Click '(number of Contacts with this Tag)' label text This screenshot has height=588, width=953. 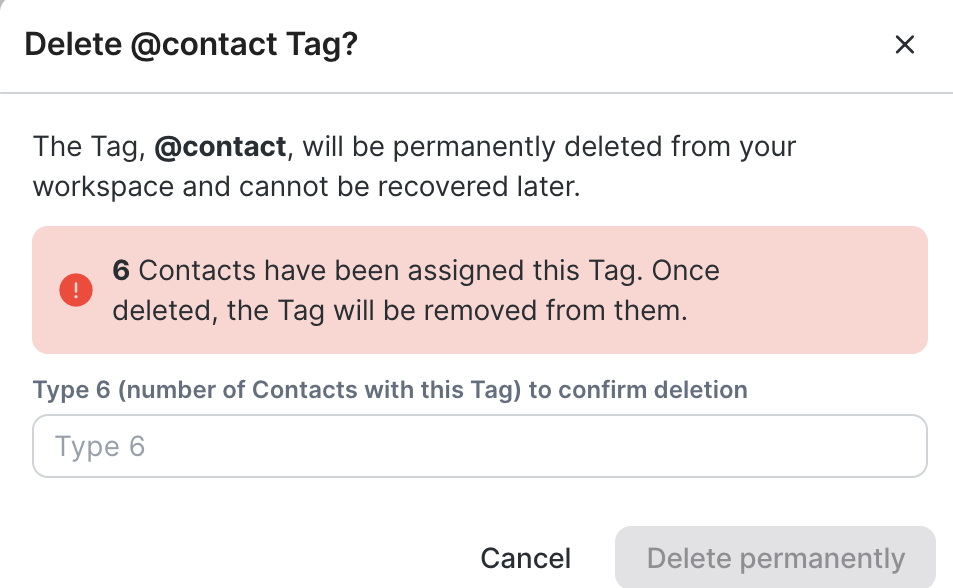click(320, 389)
